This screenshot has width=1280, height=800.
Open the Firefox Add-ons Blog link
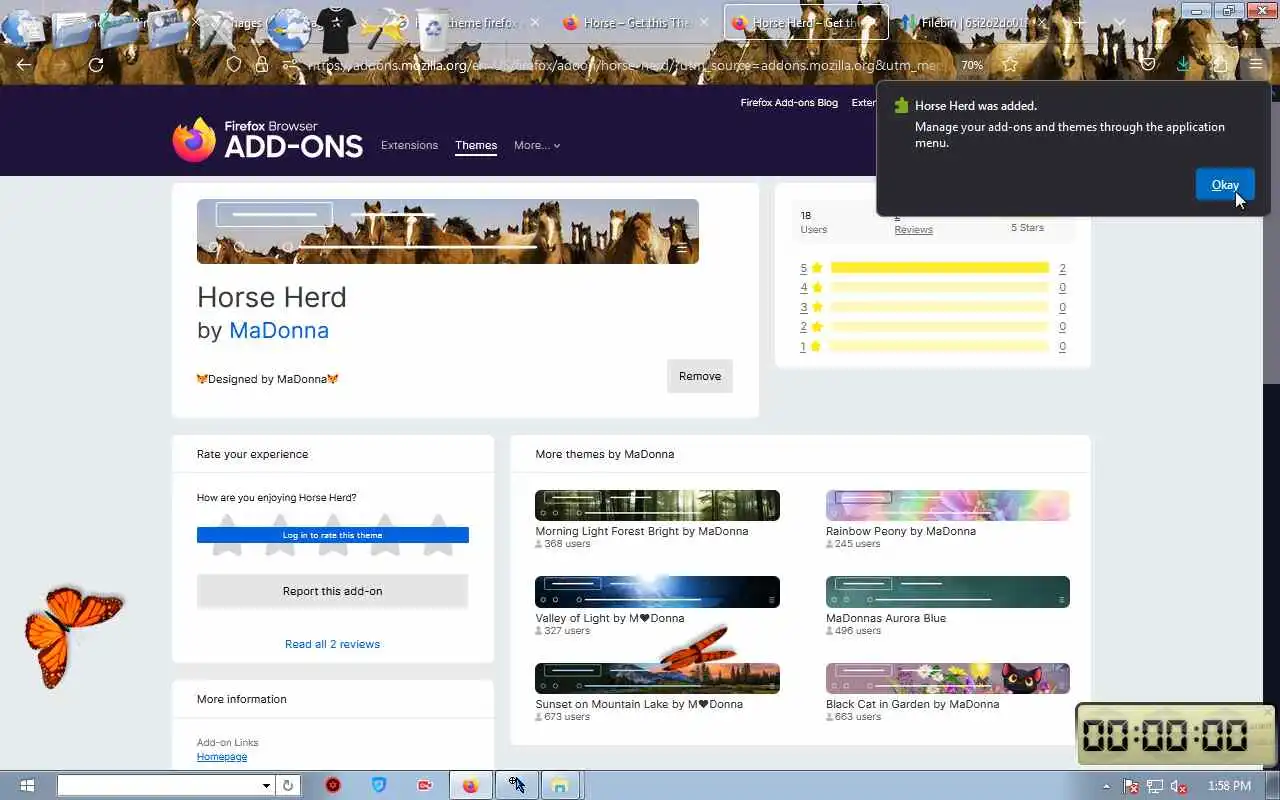click(x=789, y=102)
